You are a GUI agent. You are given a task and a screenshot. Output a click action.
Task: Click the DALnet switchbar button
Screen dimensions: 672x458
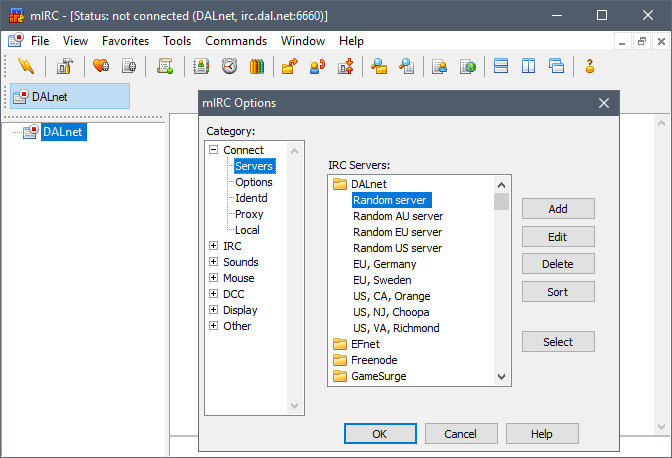click(x=70, y=96)
